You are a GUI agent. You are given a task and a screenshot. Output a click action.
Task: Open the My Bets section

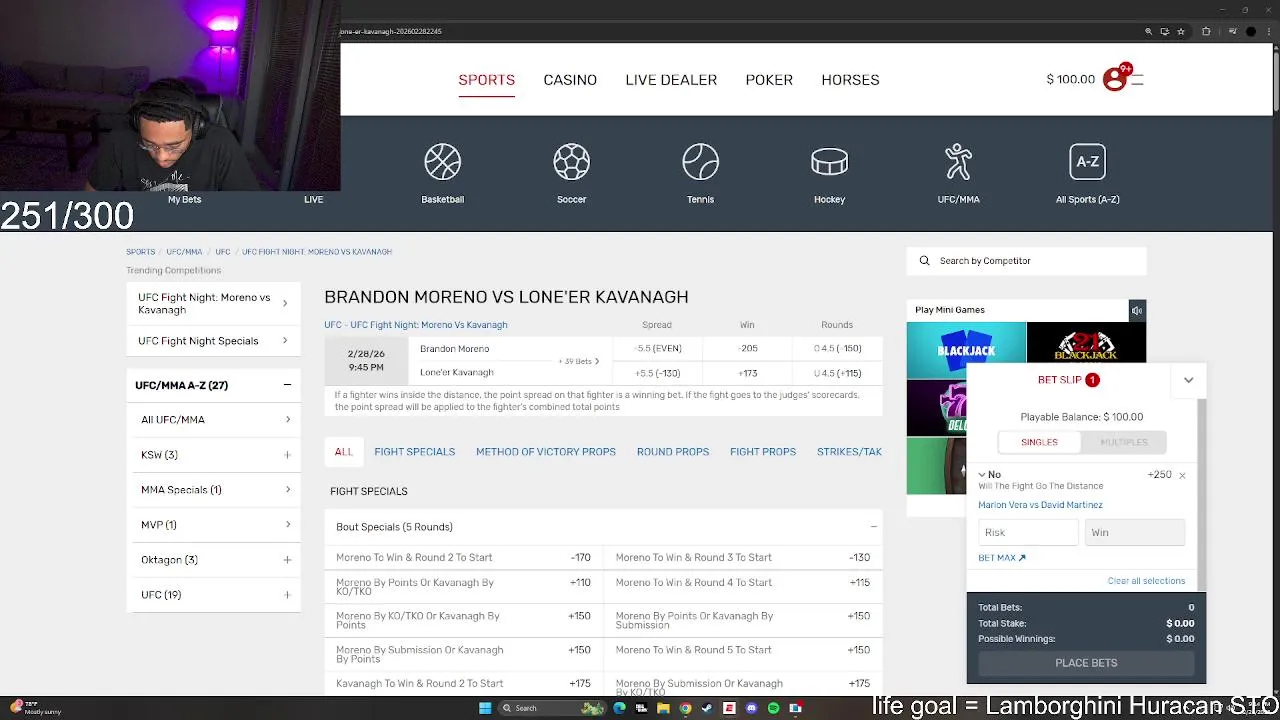(184, 199)
